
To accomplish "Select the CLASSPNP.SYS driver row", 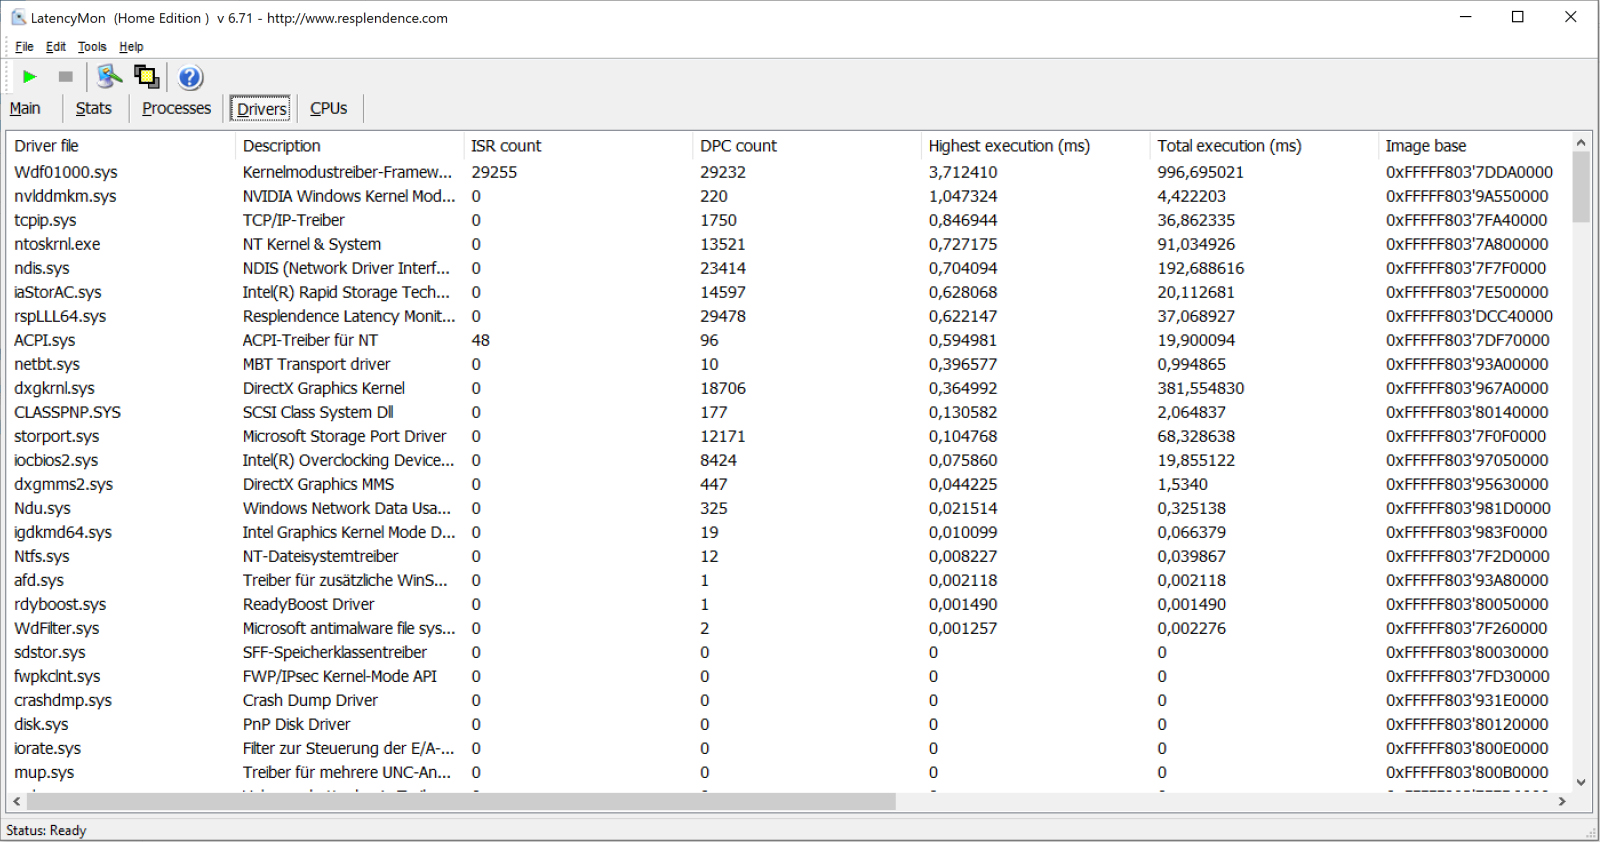I will (788, 412).
